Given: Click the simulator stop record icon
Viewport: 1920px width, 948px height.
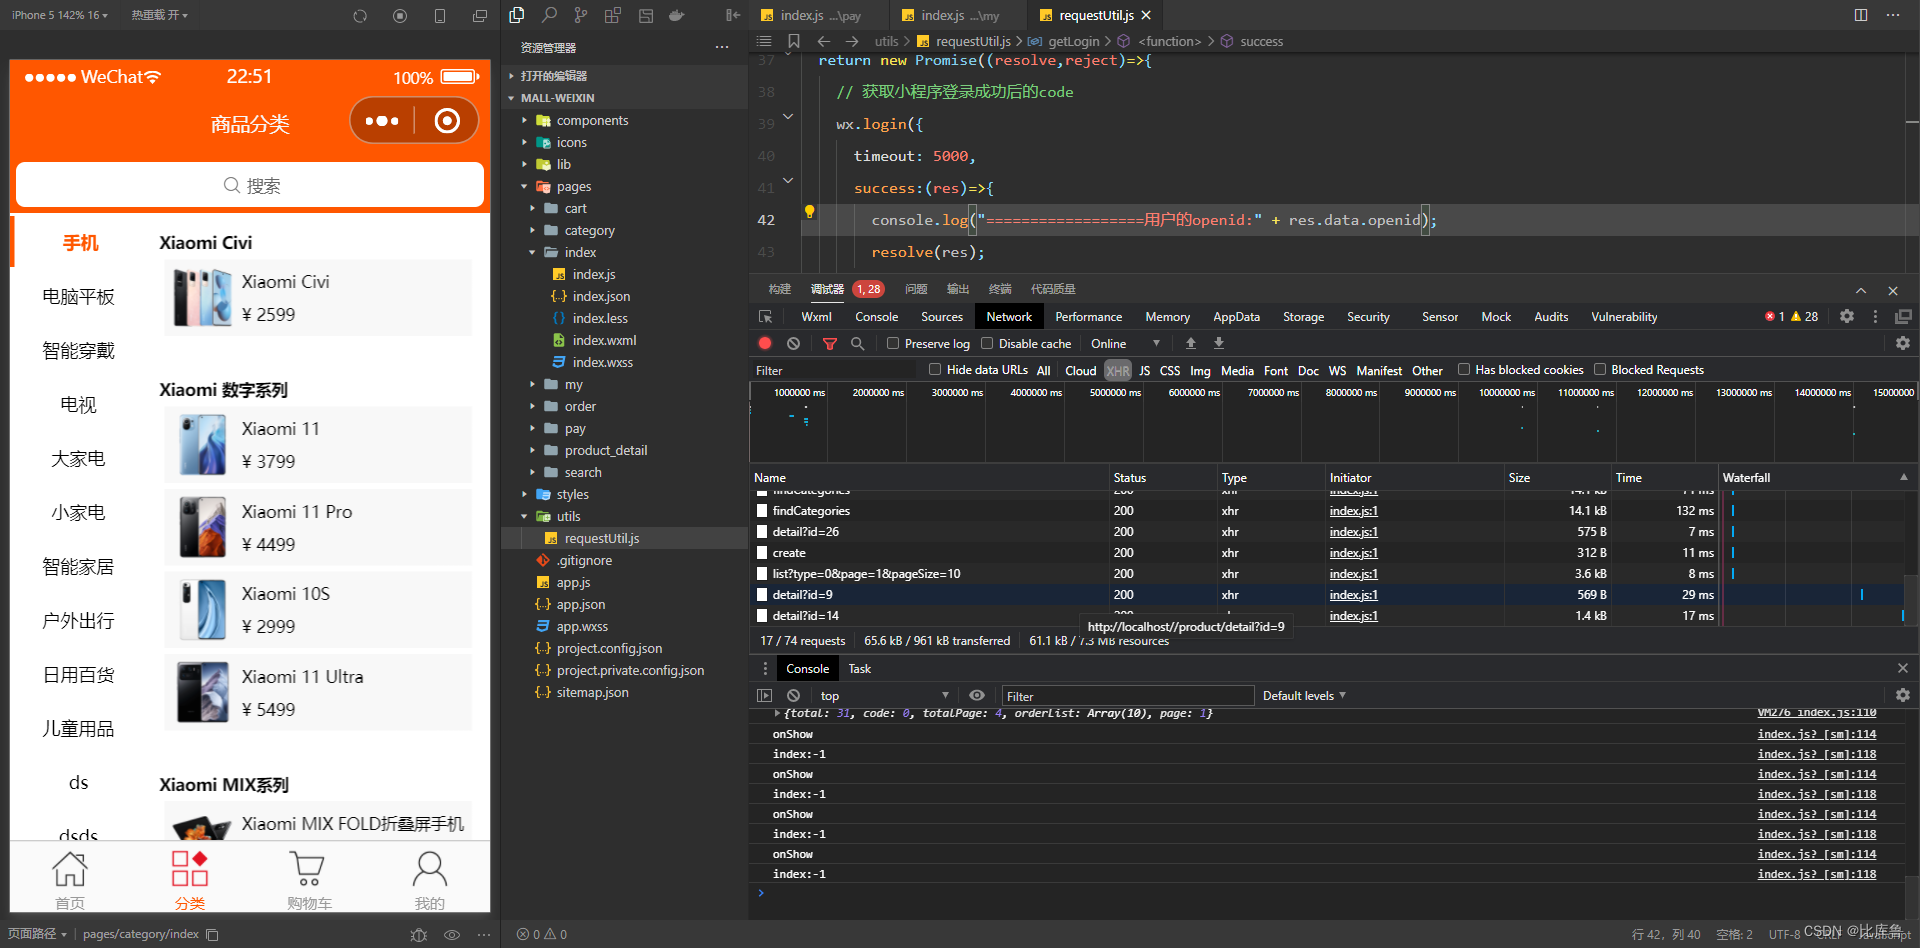Looking at the screenshot, I should pyautogui.click(x=400, y=15).
